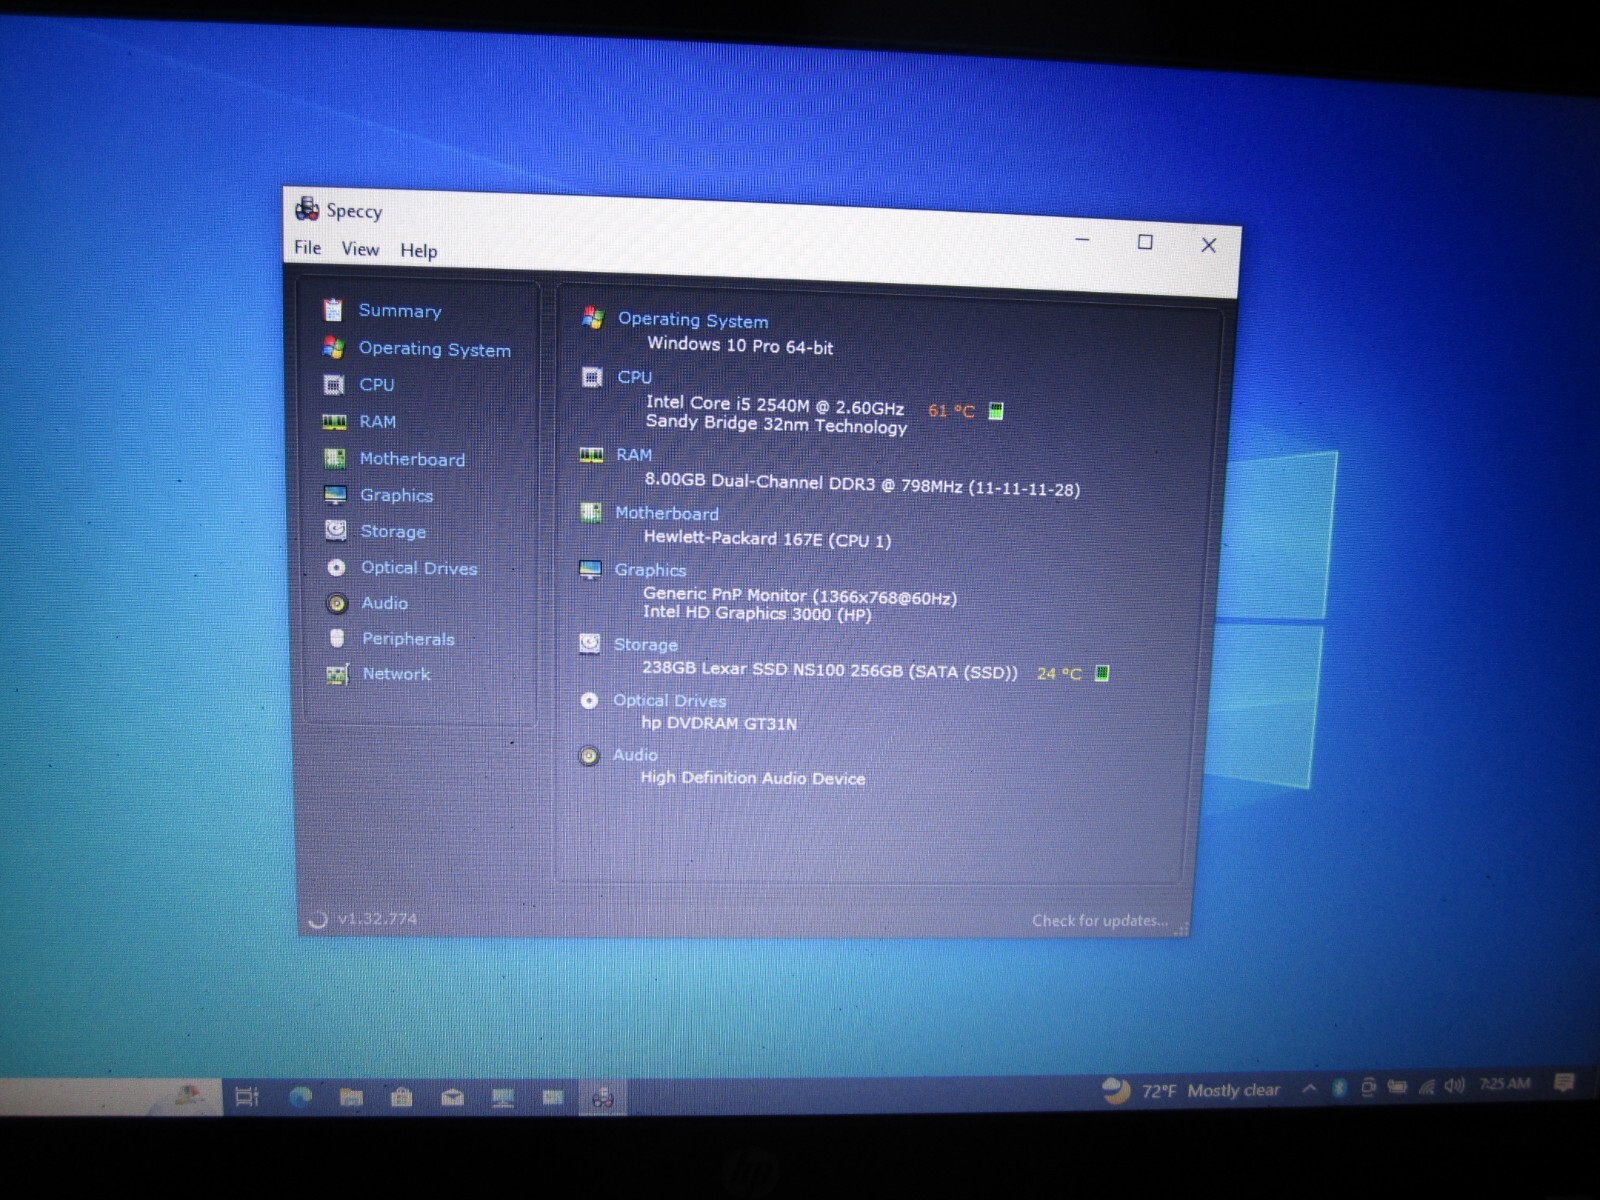Click the Speccy window resize grip corner
The image size is (1600, 1200).
[1181, 928]
